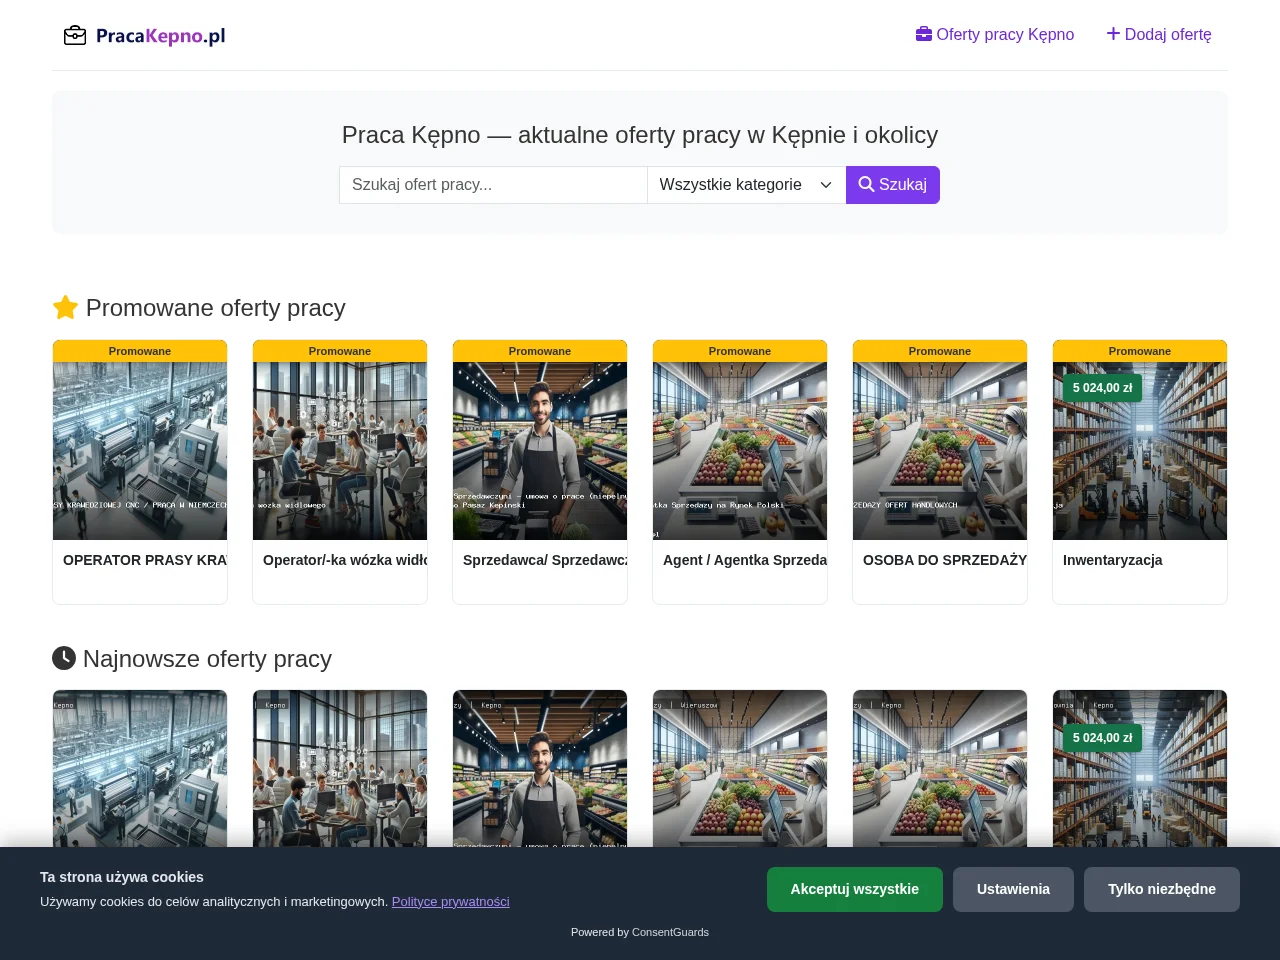Open the Sprzedawca/ Sprzedawczyni promoted card image

pyautogui.click(x=540, y=451)
